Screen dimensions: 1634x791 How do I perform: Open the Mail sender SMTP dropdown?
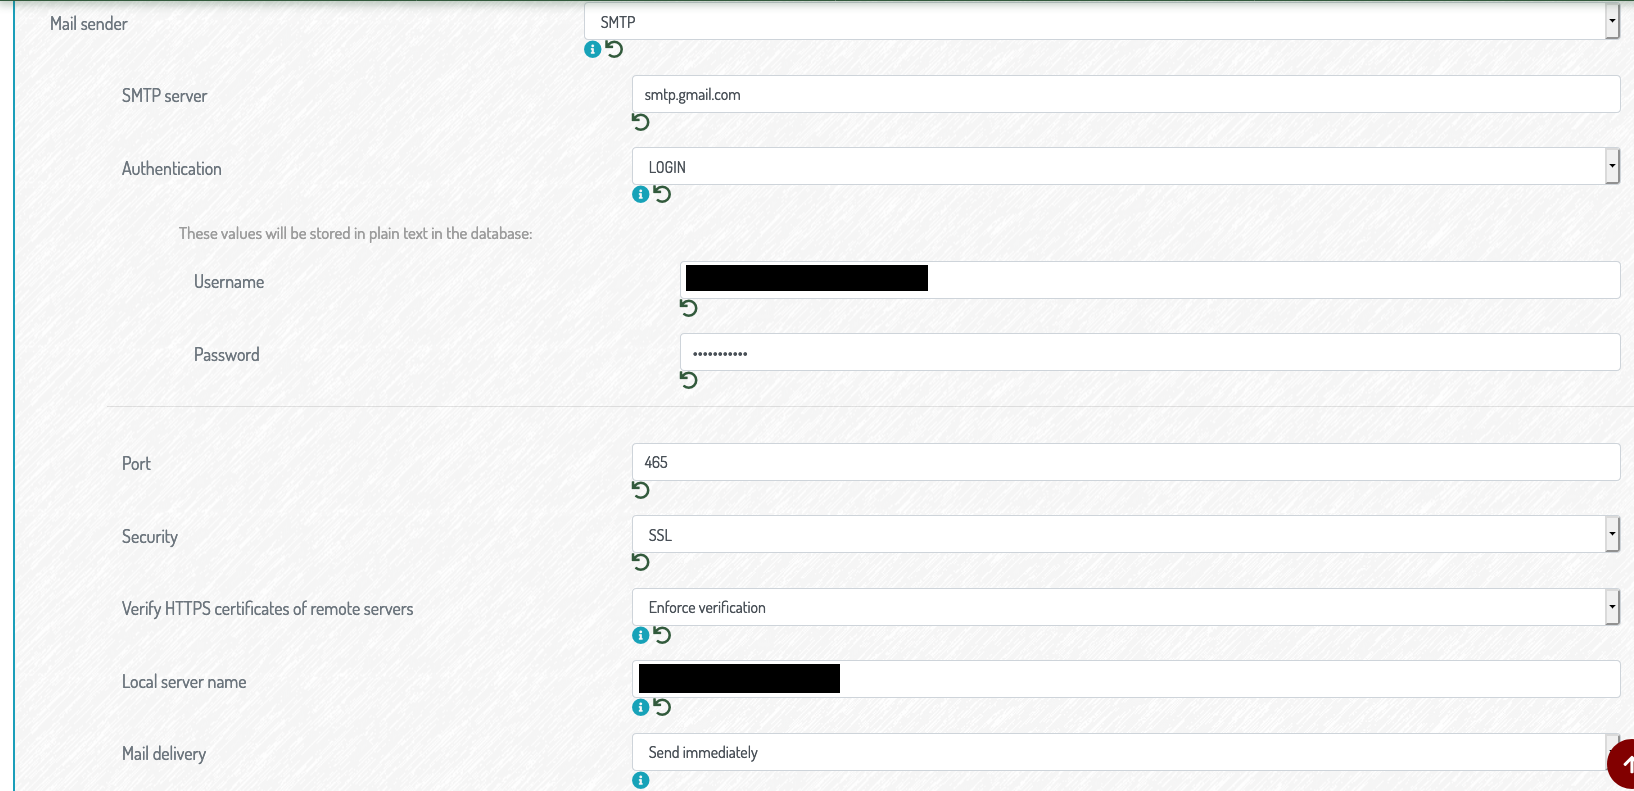(x=1101, y=21)
